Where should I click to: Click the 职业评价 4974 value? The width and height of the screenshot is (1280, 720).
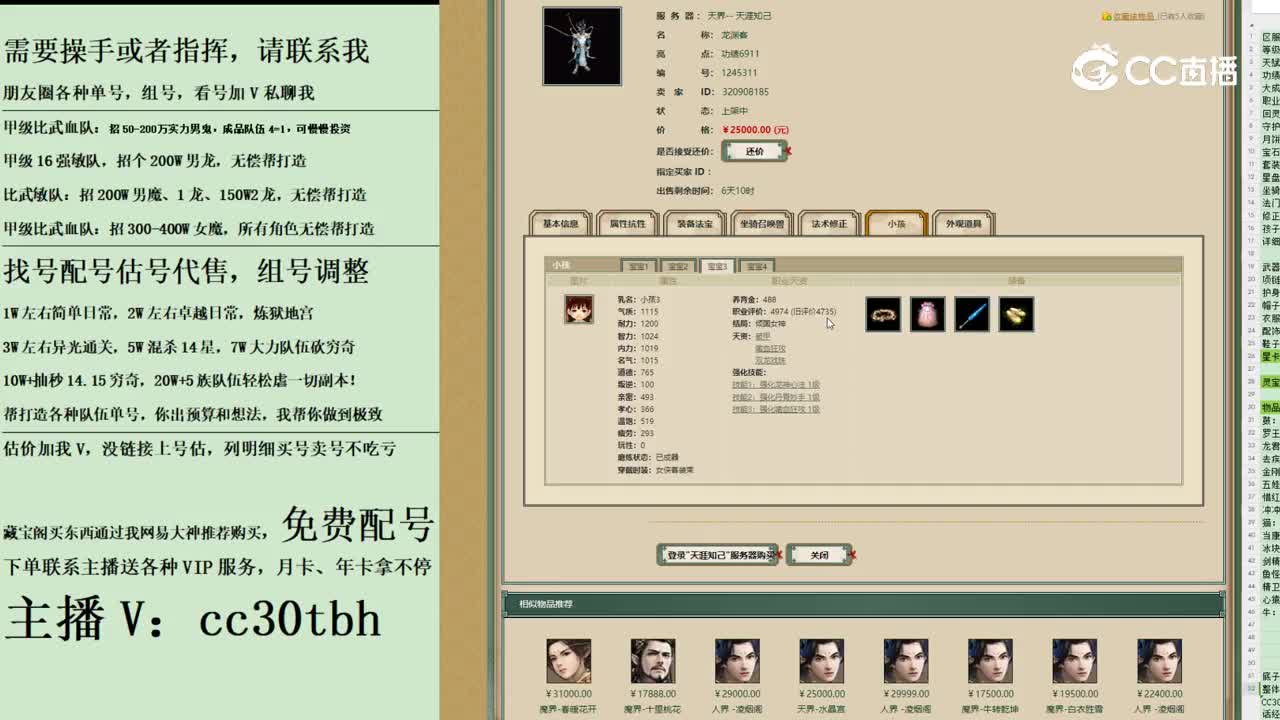coord(779,312)
